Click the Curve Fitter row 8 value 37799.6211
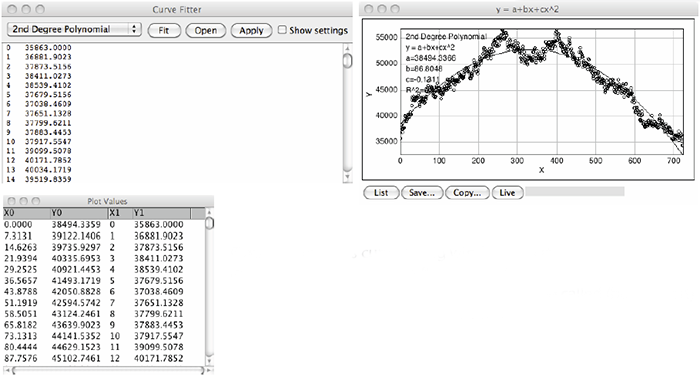 click(48, 123)
